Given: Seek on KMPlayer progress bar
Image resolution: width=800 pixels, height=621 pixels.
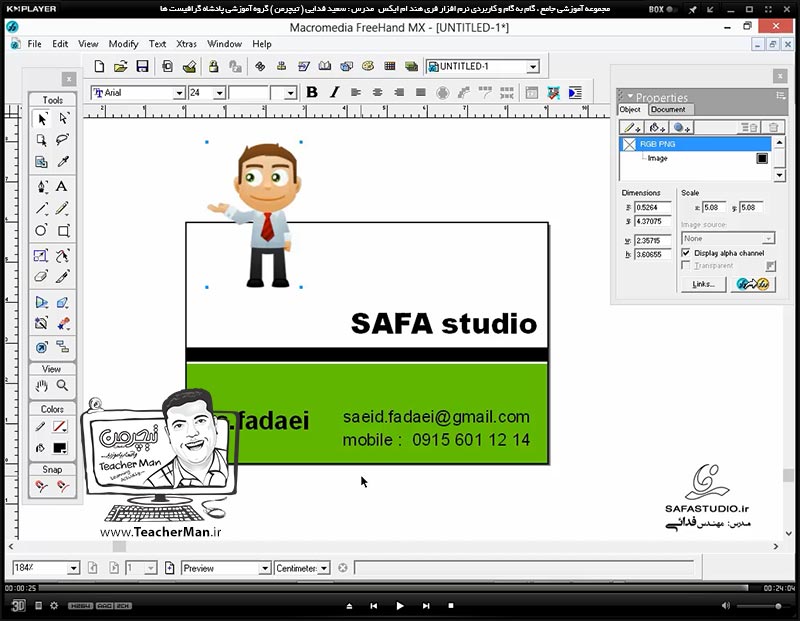Looking at the screenshot, I should [393, 588].
